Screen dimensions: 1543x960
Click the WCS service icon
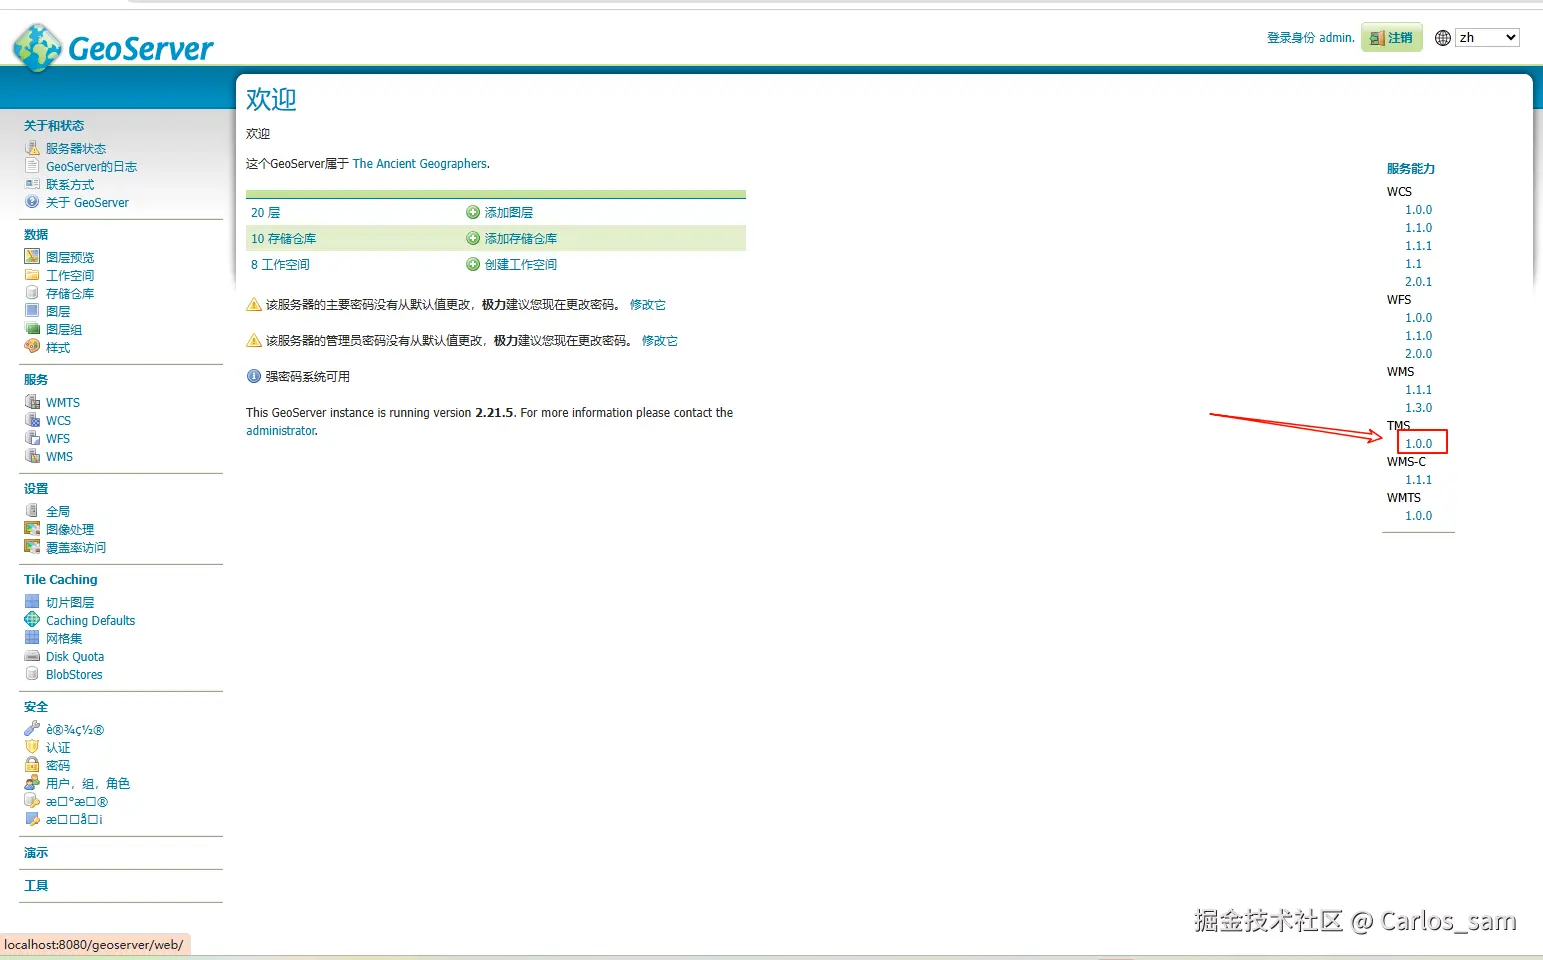pyautogui.click(x=32, y=420)
